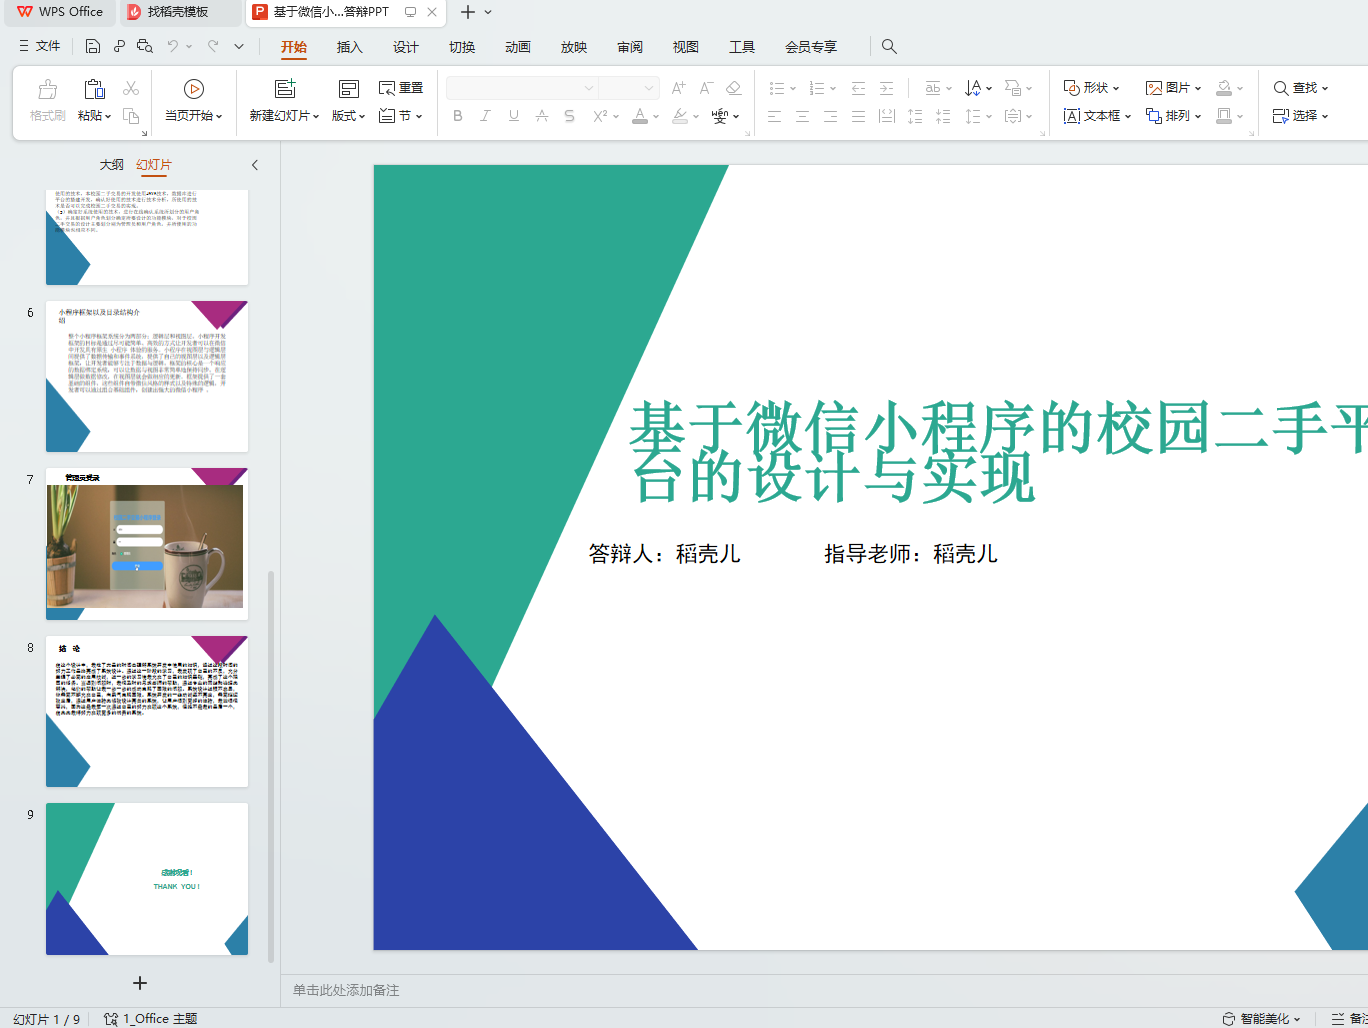Select slide 7 thumbnail
This screenshot has width=1368, height=1028.
coord(147,544)
